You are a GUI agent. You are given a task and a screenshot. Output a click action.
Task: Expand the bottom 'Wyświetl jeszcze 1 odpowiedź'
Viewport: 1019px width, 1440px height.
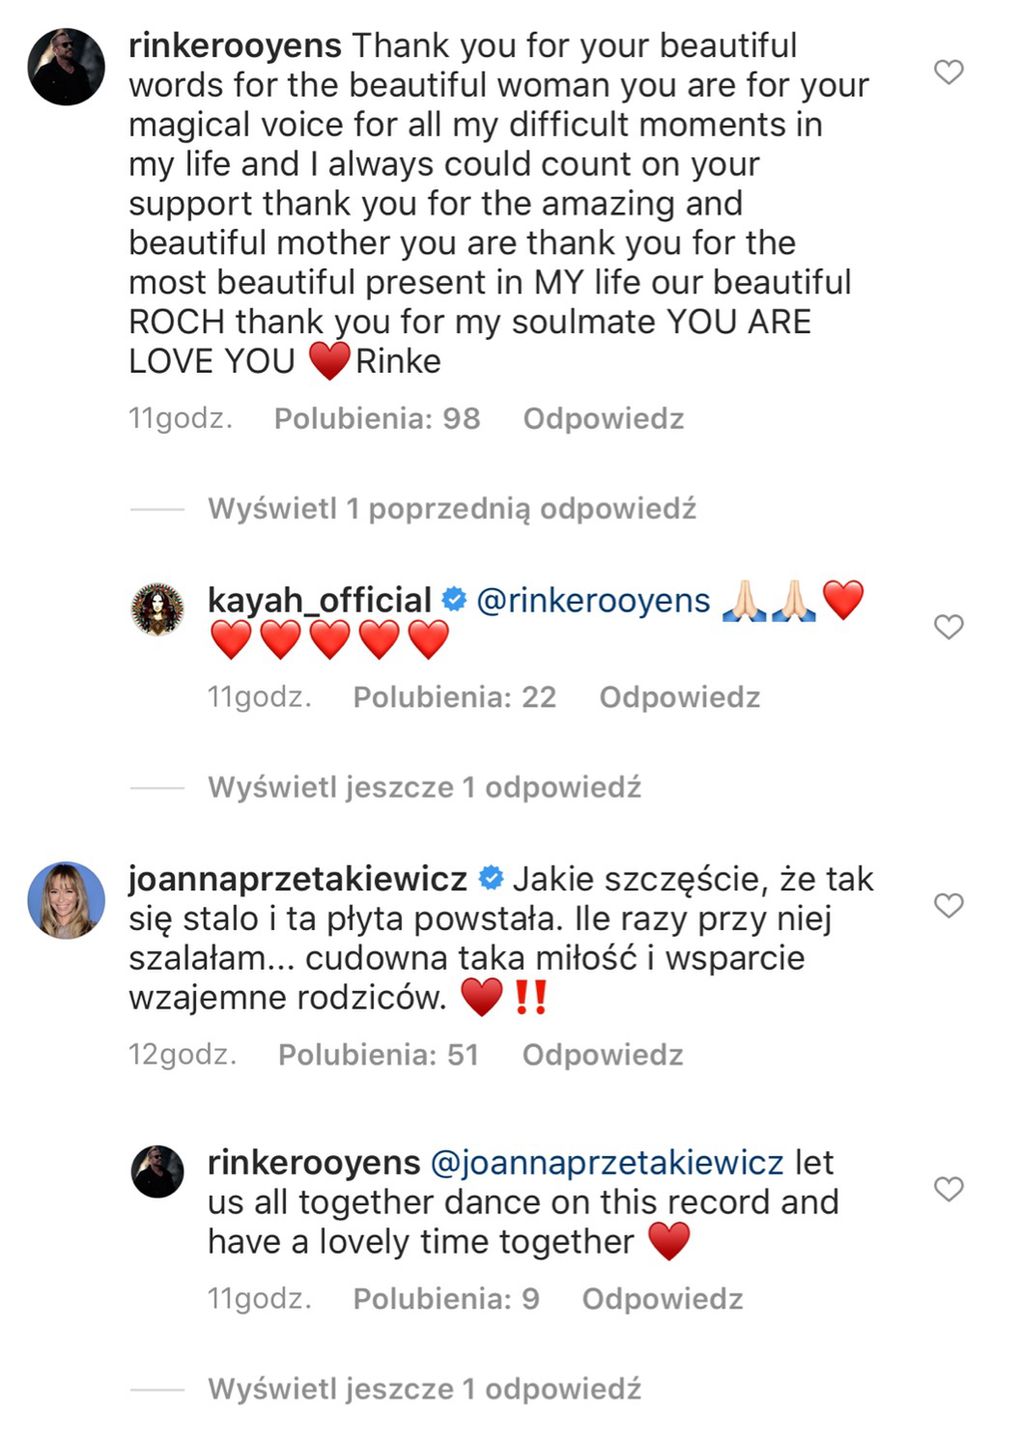(424, 1389)
